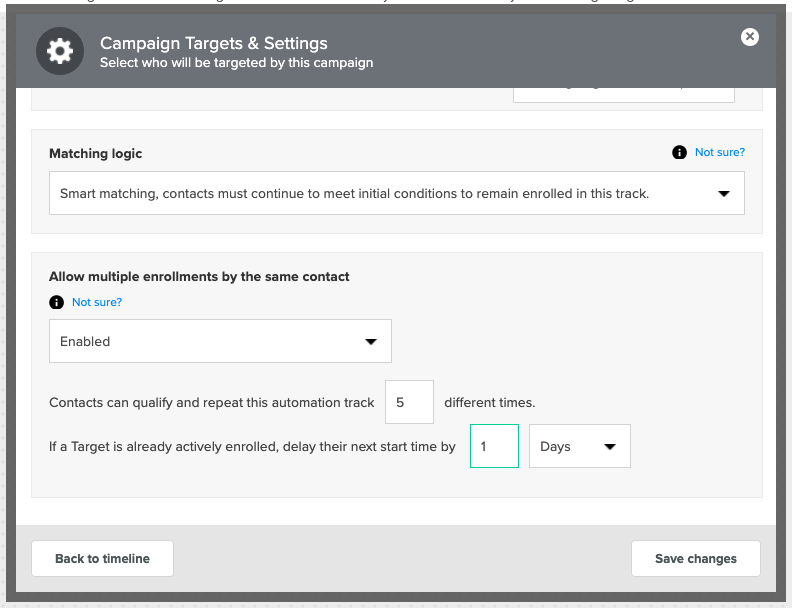Open the Days unit dropdown
Screen dimensions: 792x608
pyautogui.click(x=579, y=446)
